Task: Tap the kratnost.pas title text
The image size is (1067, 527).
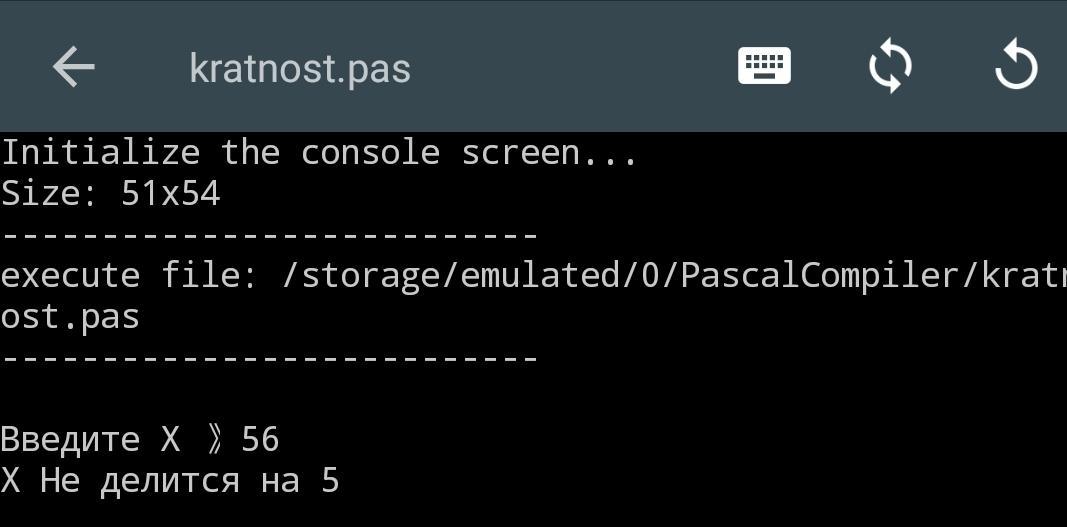Action: (300, 68)
